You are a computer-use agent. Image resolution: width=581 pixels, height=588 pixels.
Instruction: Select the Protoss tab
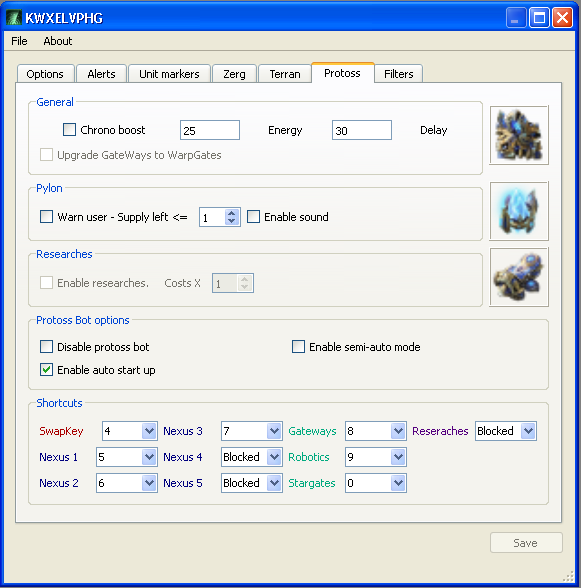(x=342, y=73)
